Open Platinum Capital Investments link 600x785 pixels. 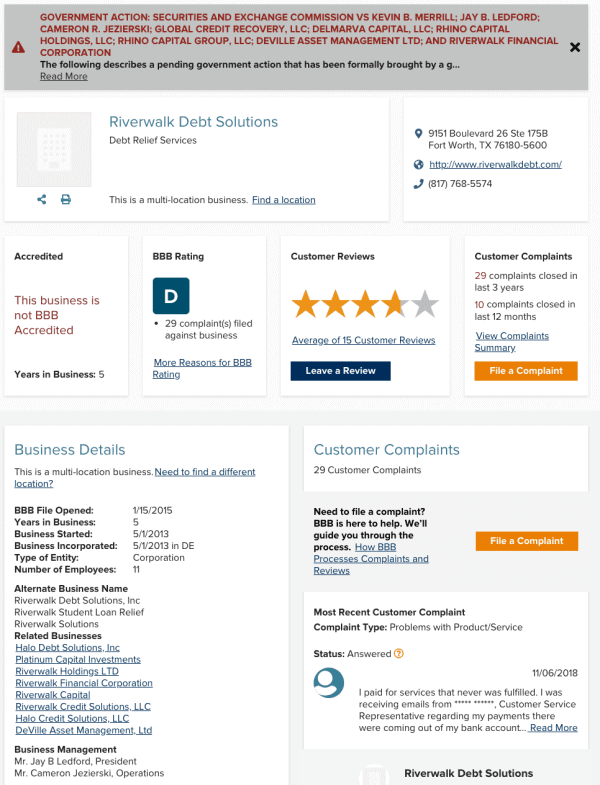(x=78, y=659)
